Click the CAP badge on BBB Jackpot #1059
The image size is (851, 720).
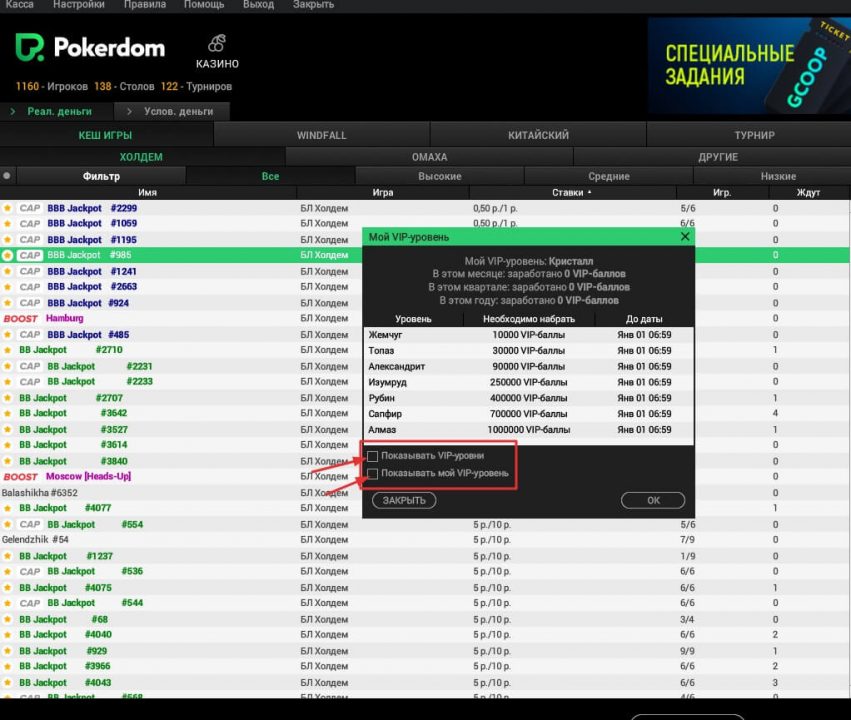(30, 224)
